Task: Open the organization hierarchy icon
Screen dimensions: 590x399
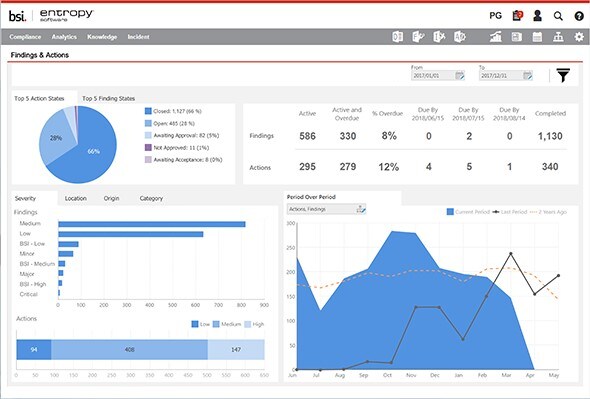Action: [x=558, y=37]
